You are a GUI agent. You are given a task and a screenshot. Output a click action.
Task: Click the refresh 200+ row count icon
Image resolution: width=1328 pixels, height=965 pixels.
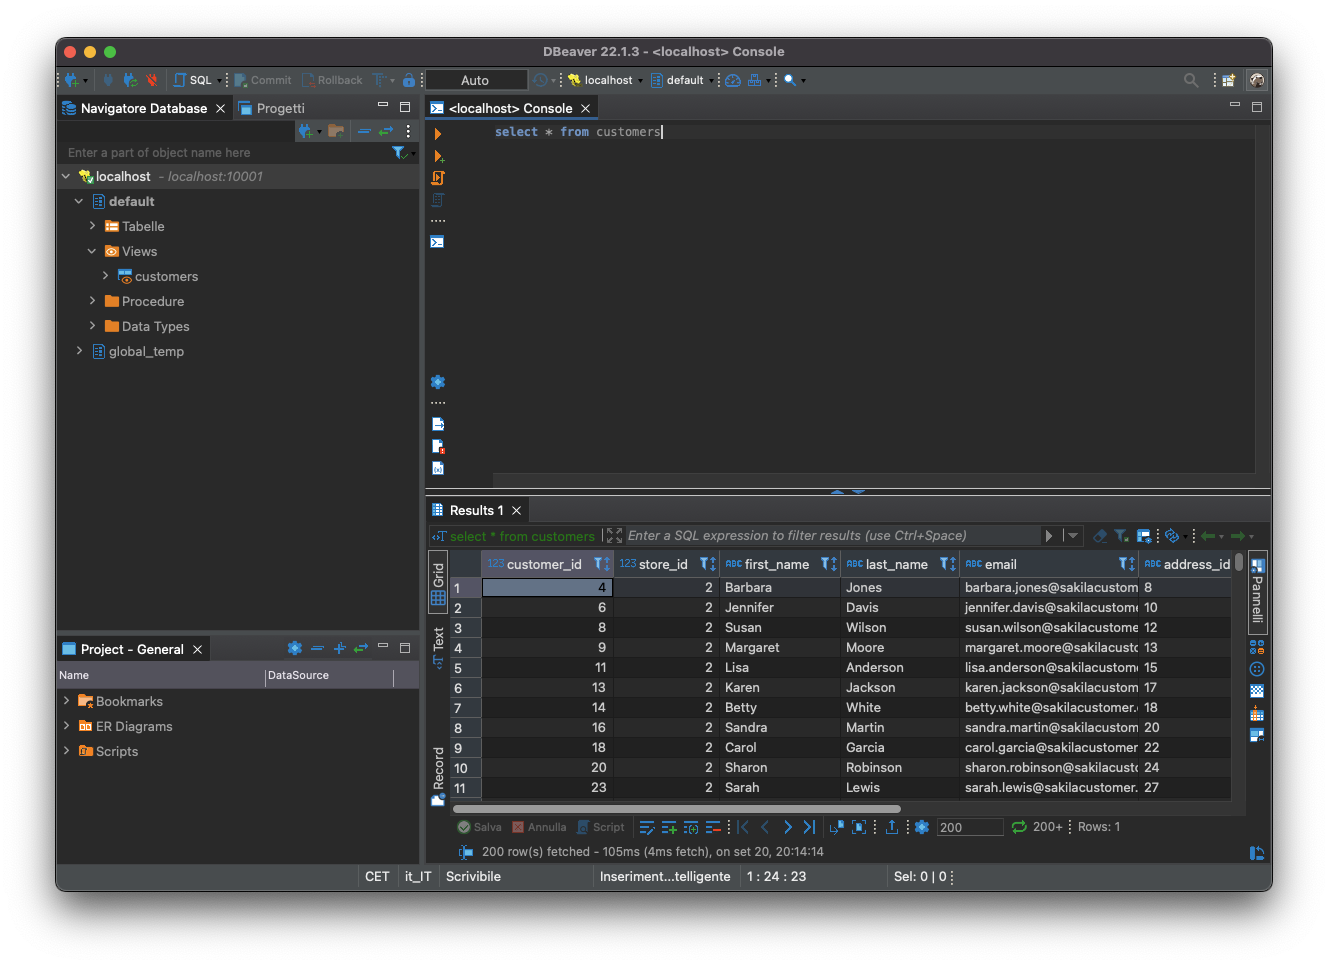pyautogui.click(x=1019, y=827)
